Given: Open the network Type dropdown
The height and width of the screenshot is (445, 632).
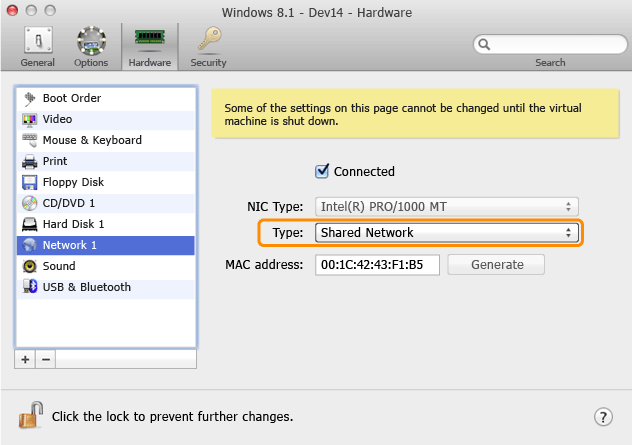Looking at the screenshot, I should 447,233.
